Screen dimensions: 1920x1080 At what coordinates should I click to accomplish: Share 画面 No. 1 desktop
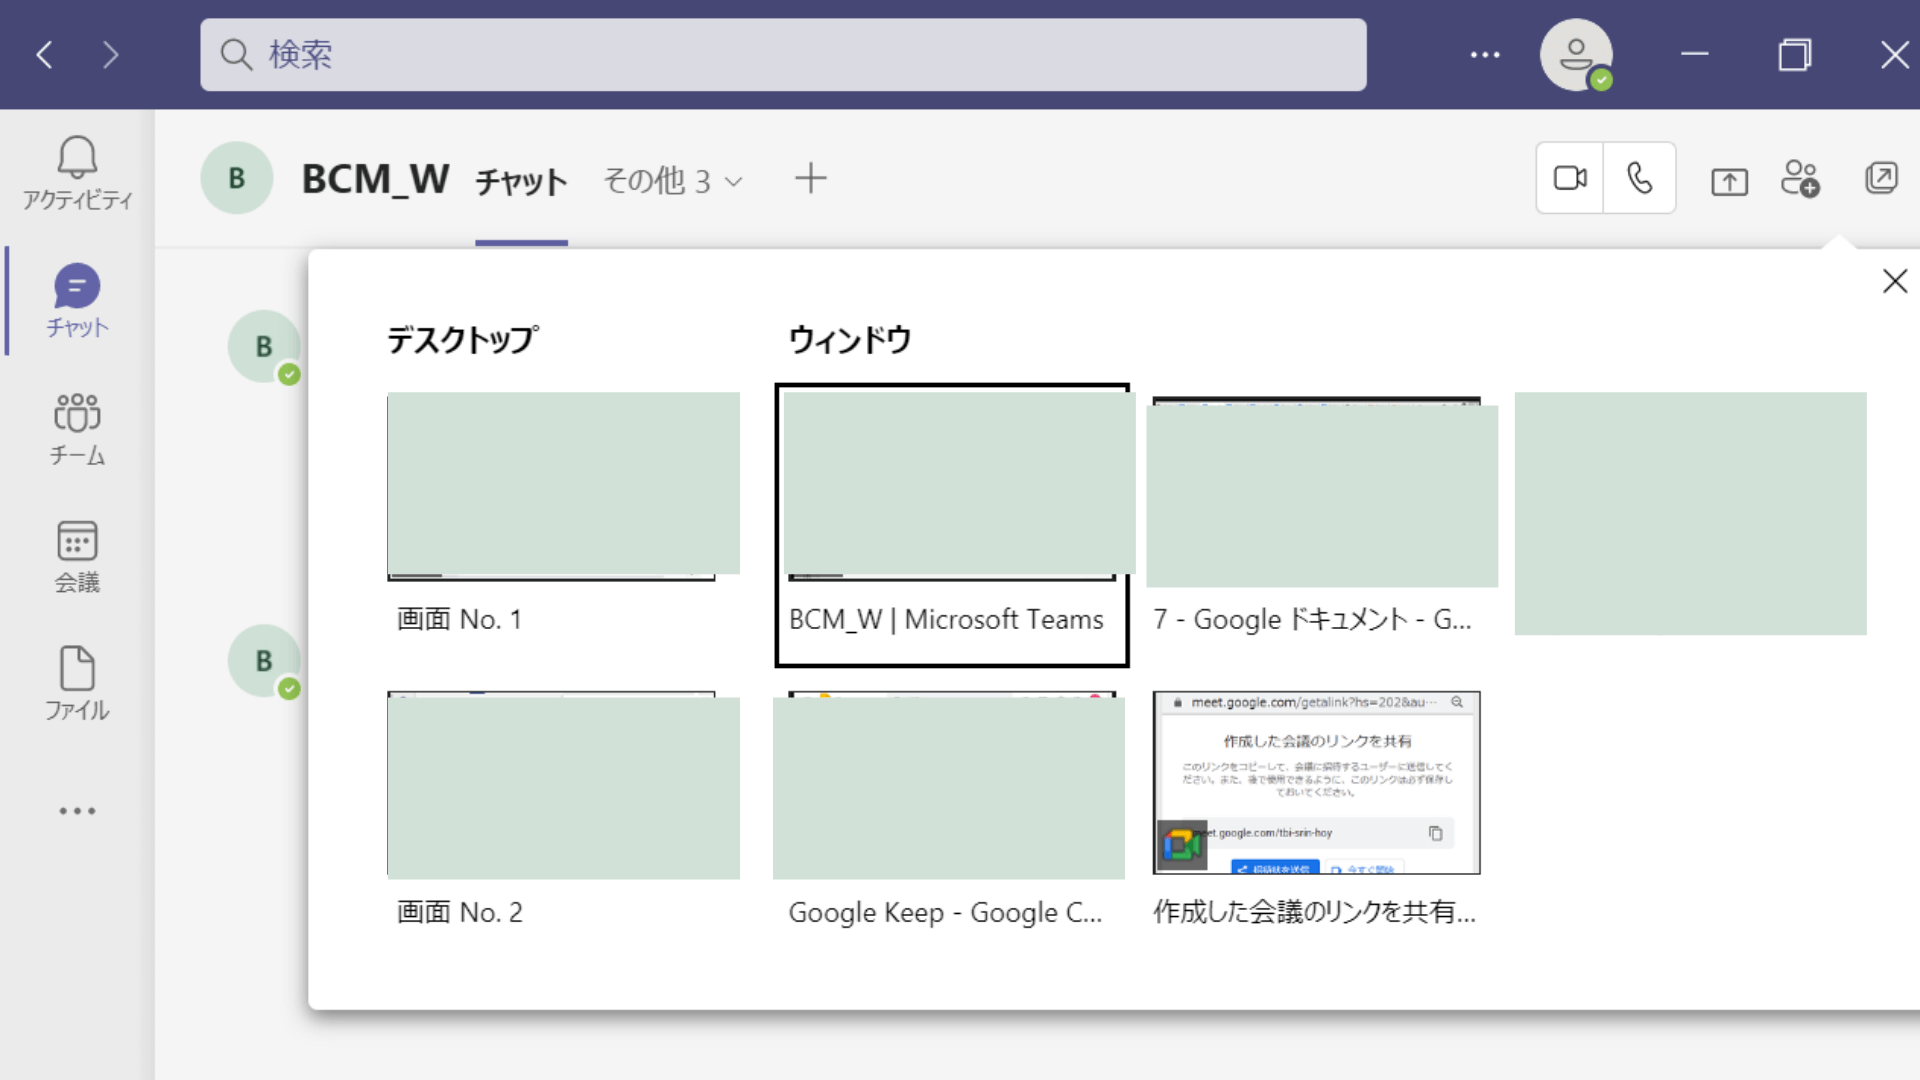coord(563,487)
